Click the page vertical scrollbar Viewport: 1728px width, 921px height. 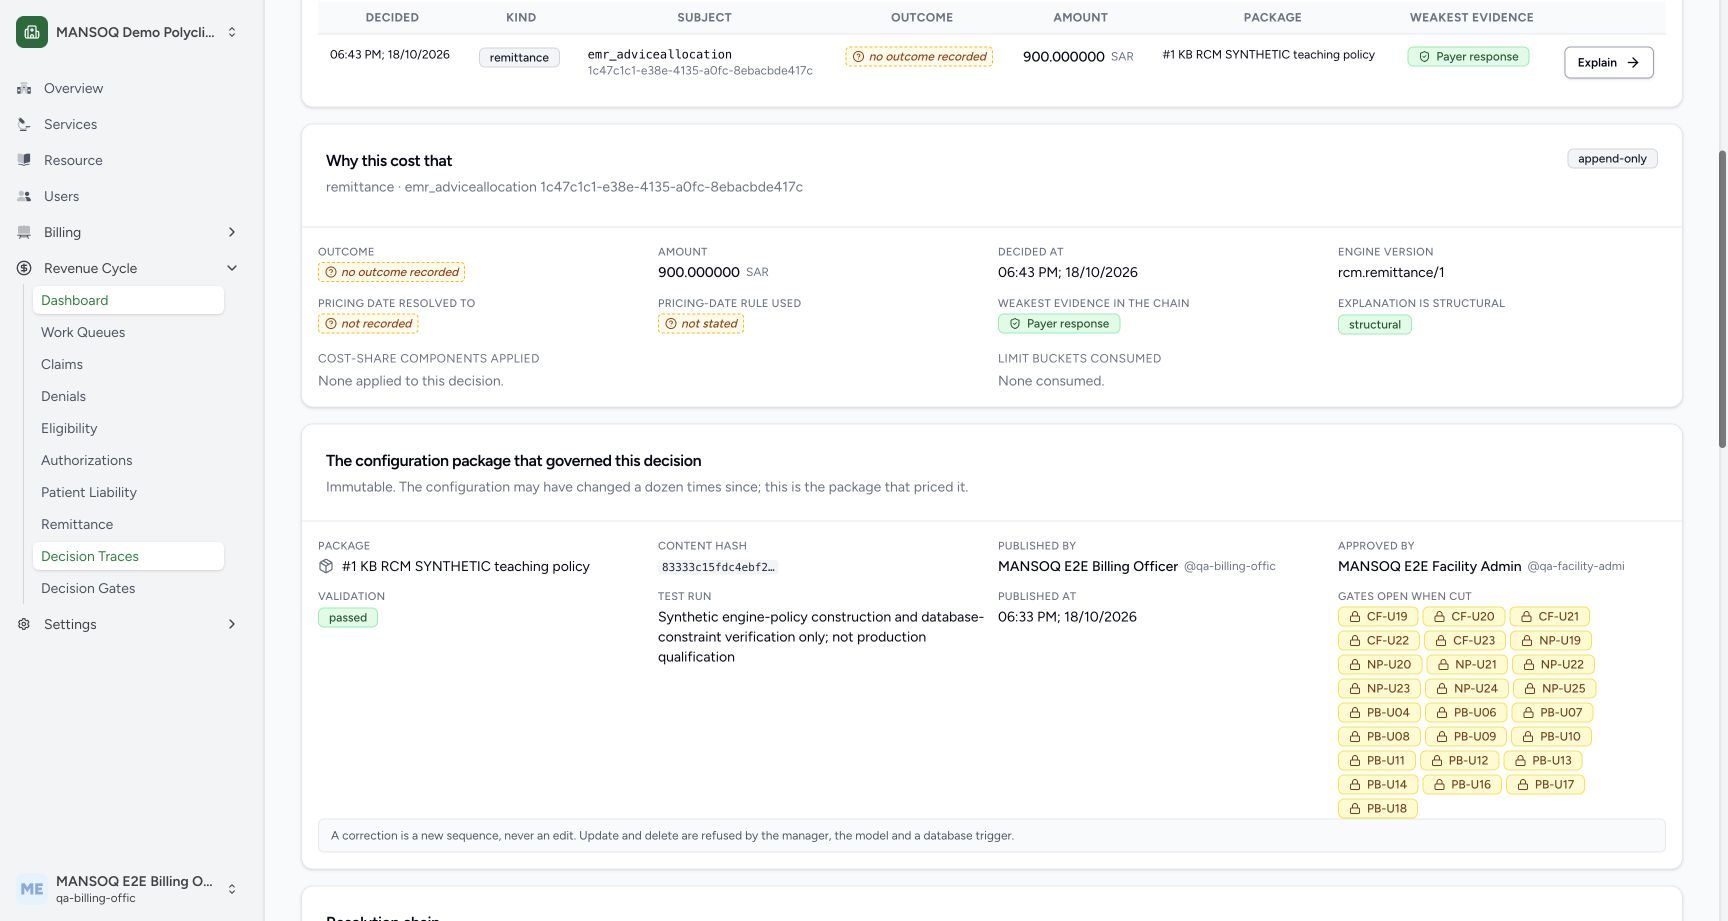(x=1722, y=300)
